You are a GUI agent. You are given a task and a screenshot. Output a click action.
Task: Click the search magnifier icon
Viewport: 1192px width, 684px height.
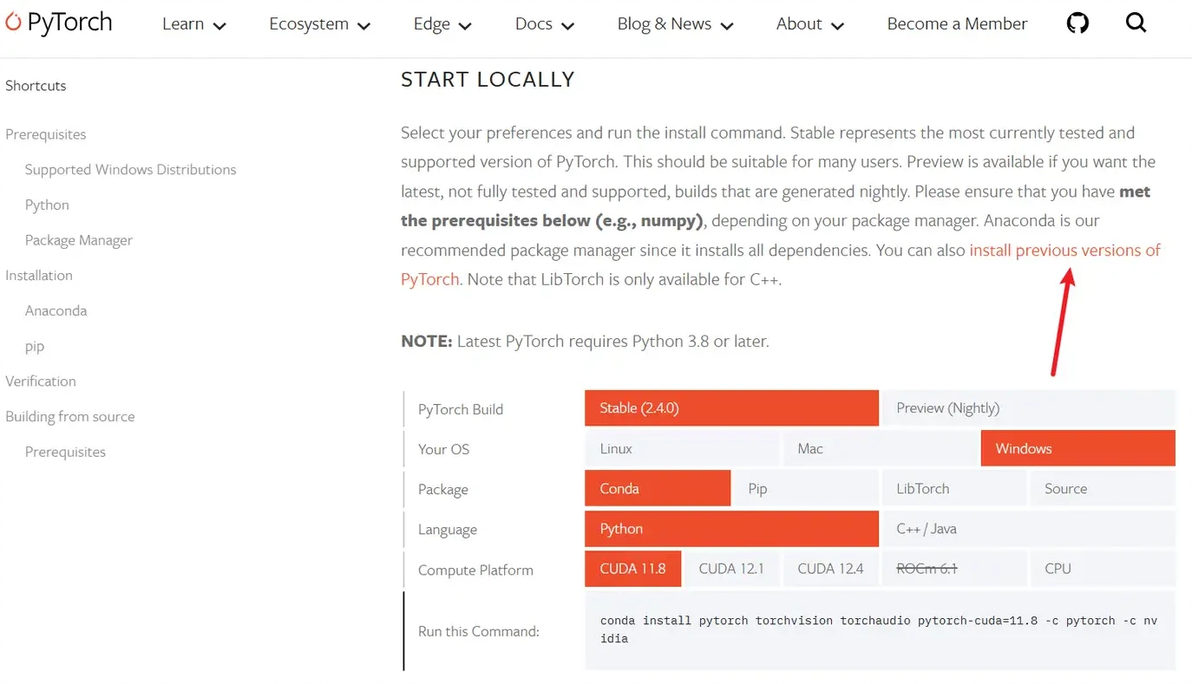(1136, 23)
